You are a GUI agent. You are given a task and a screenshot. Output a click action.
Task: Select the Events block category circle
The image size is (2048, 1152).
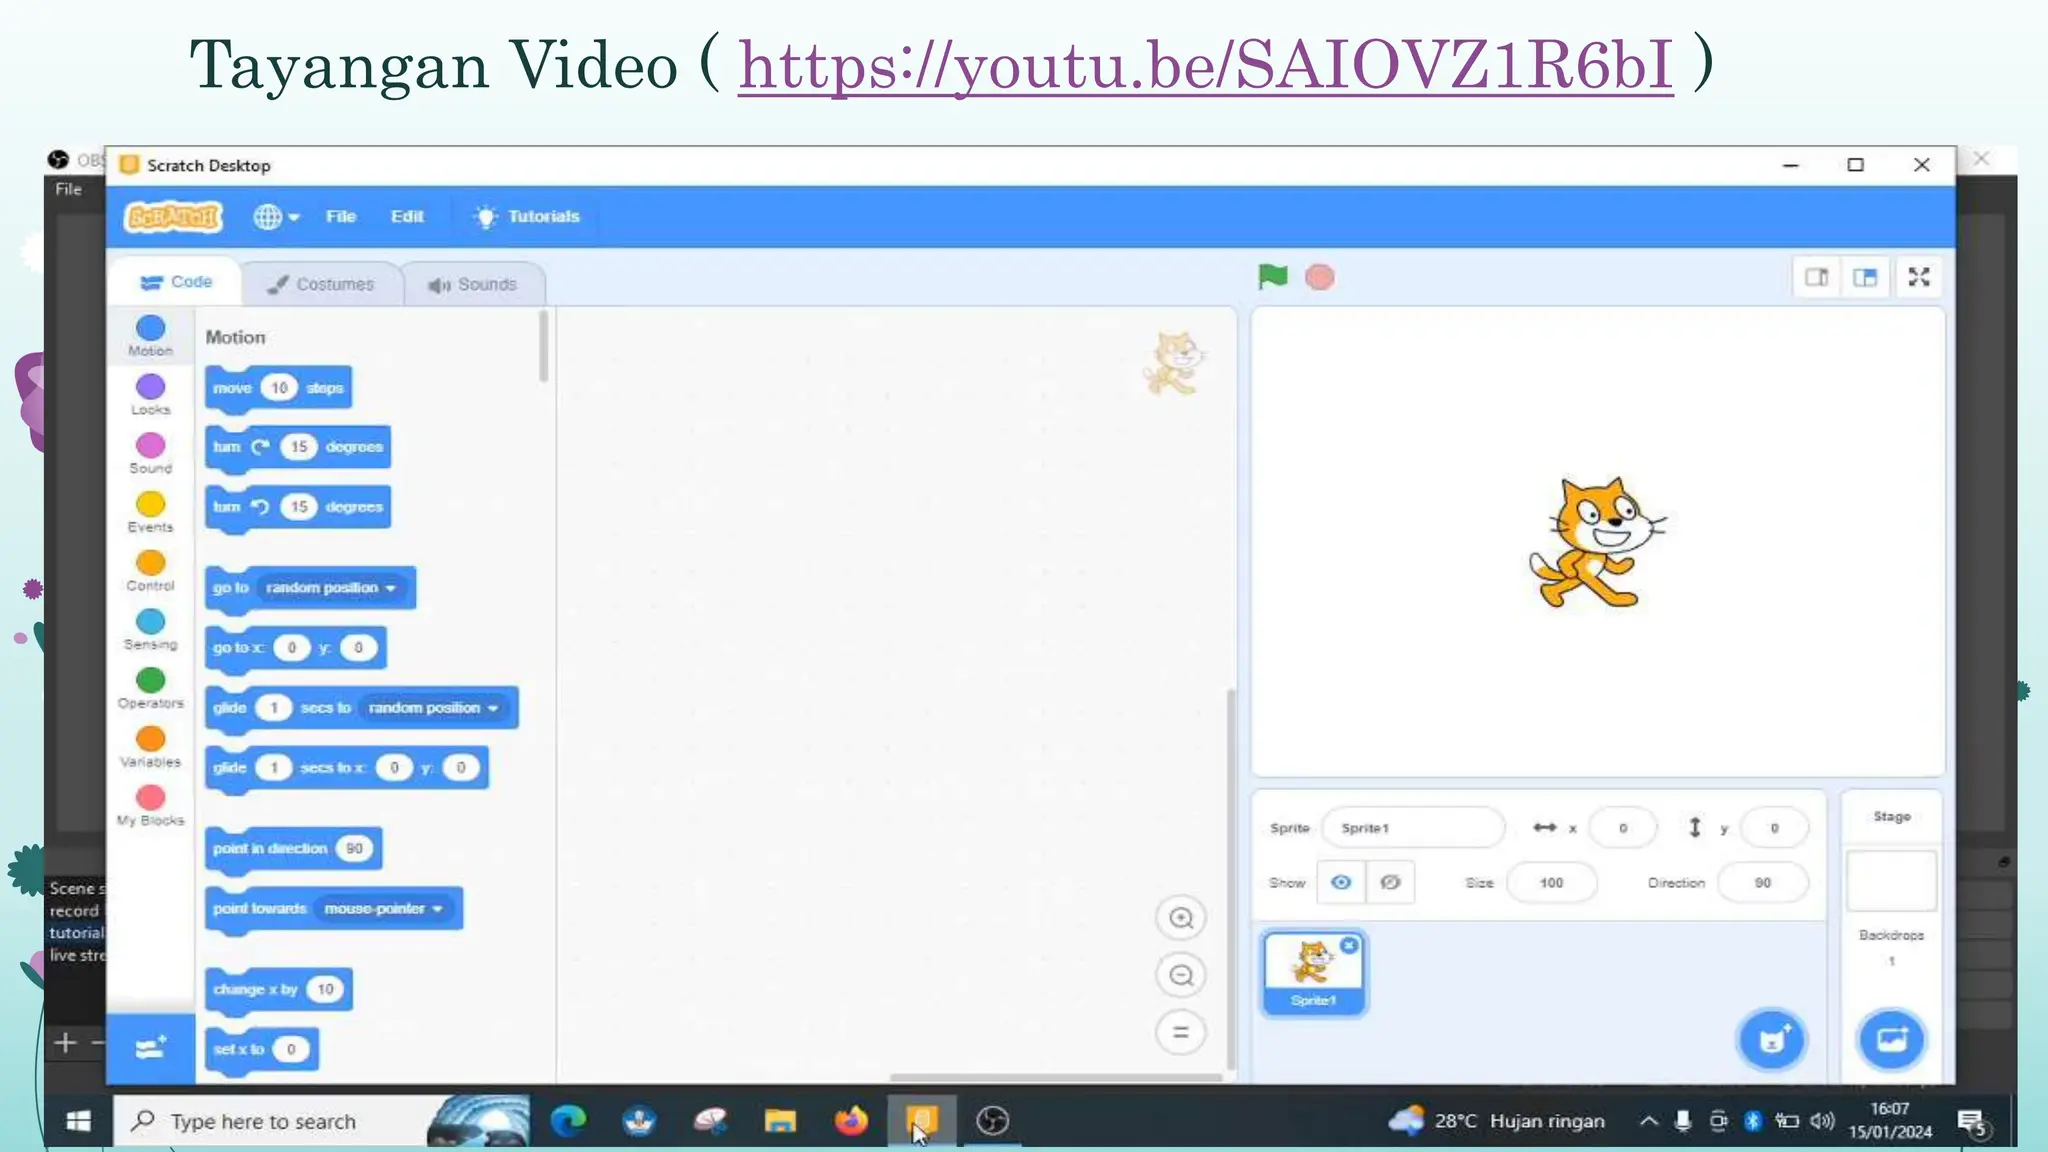(x=150, y=504)
